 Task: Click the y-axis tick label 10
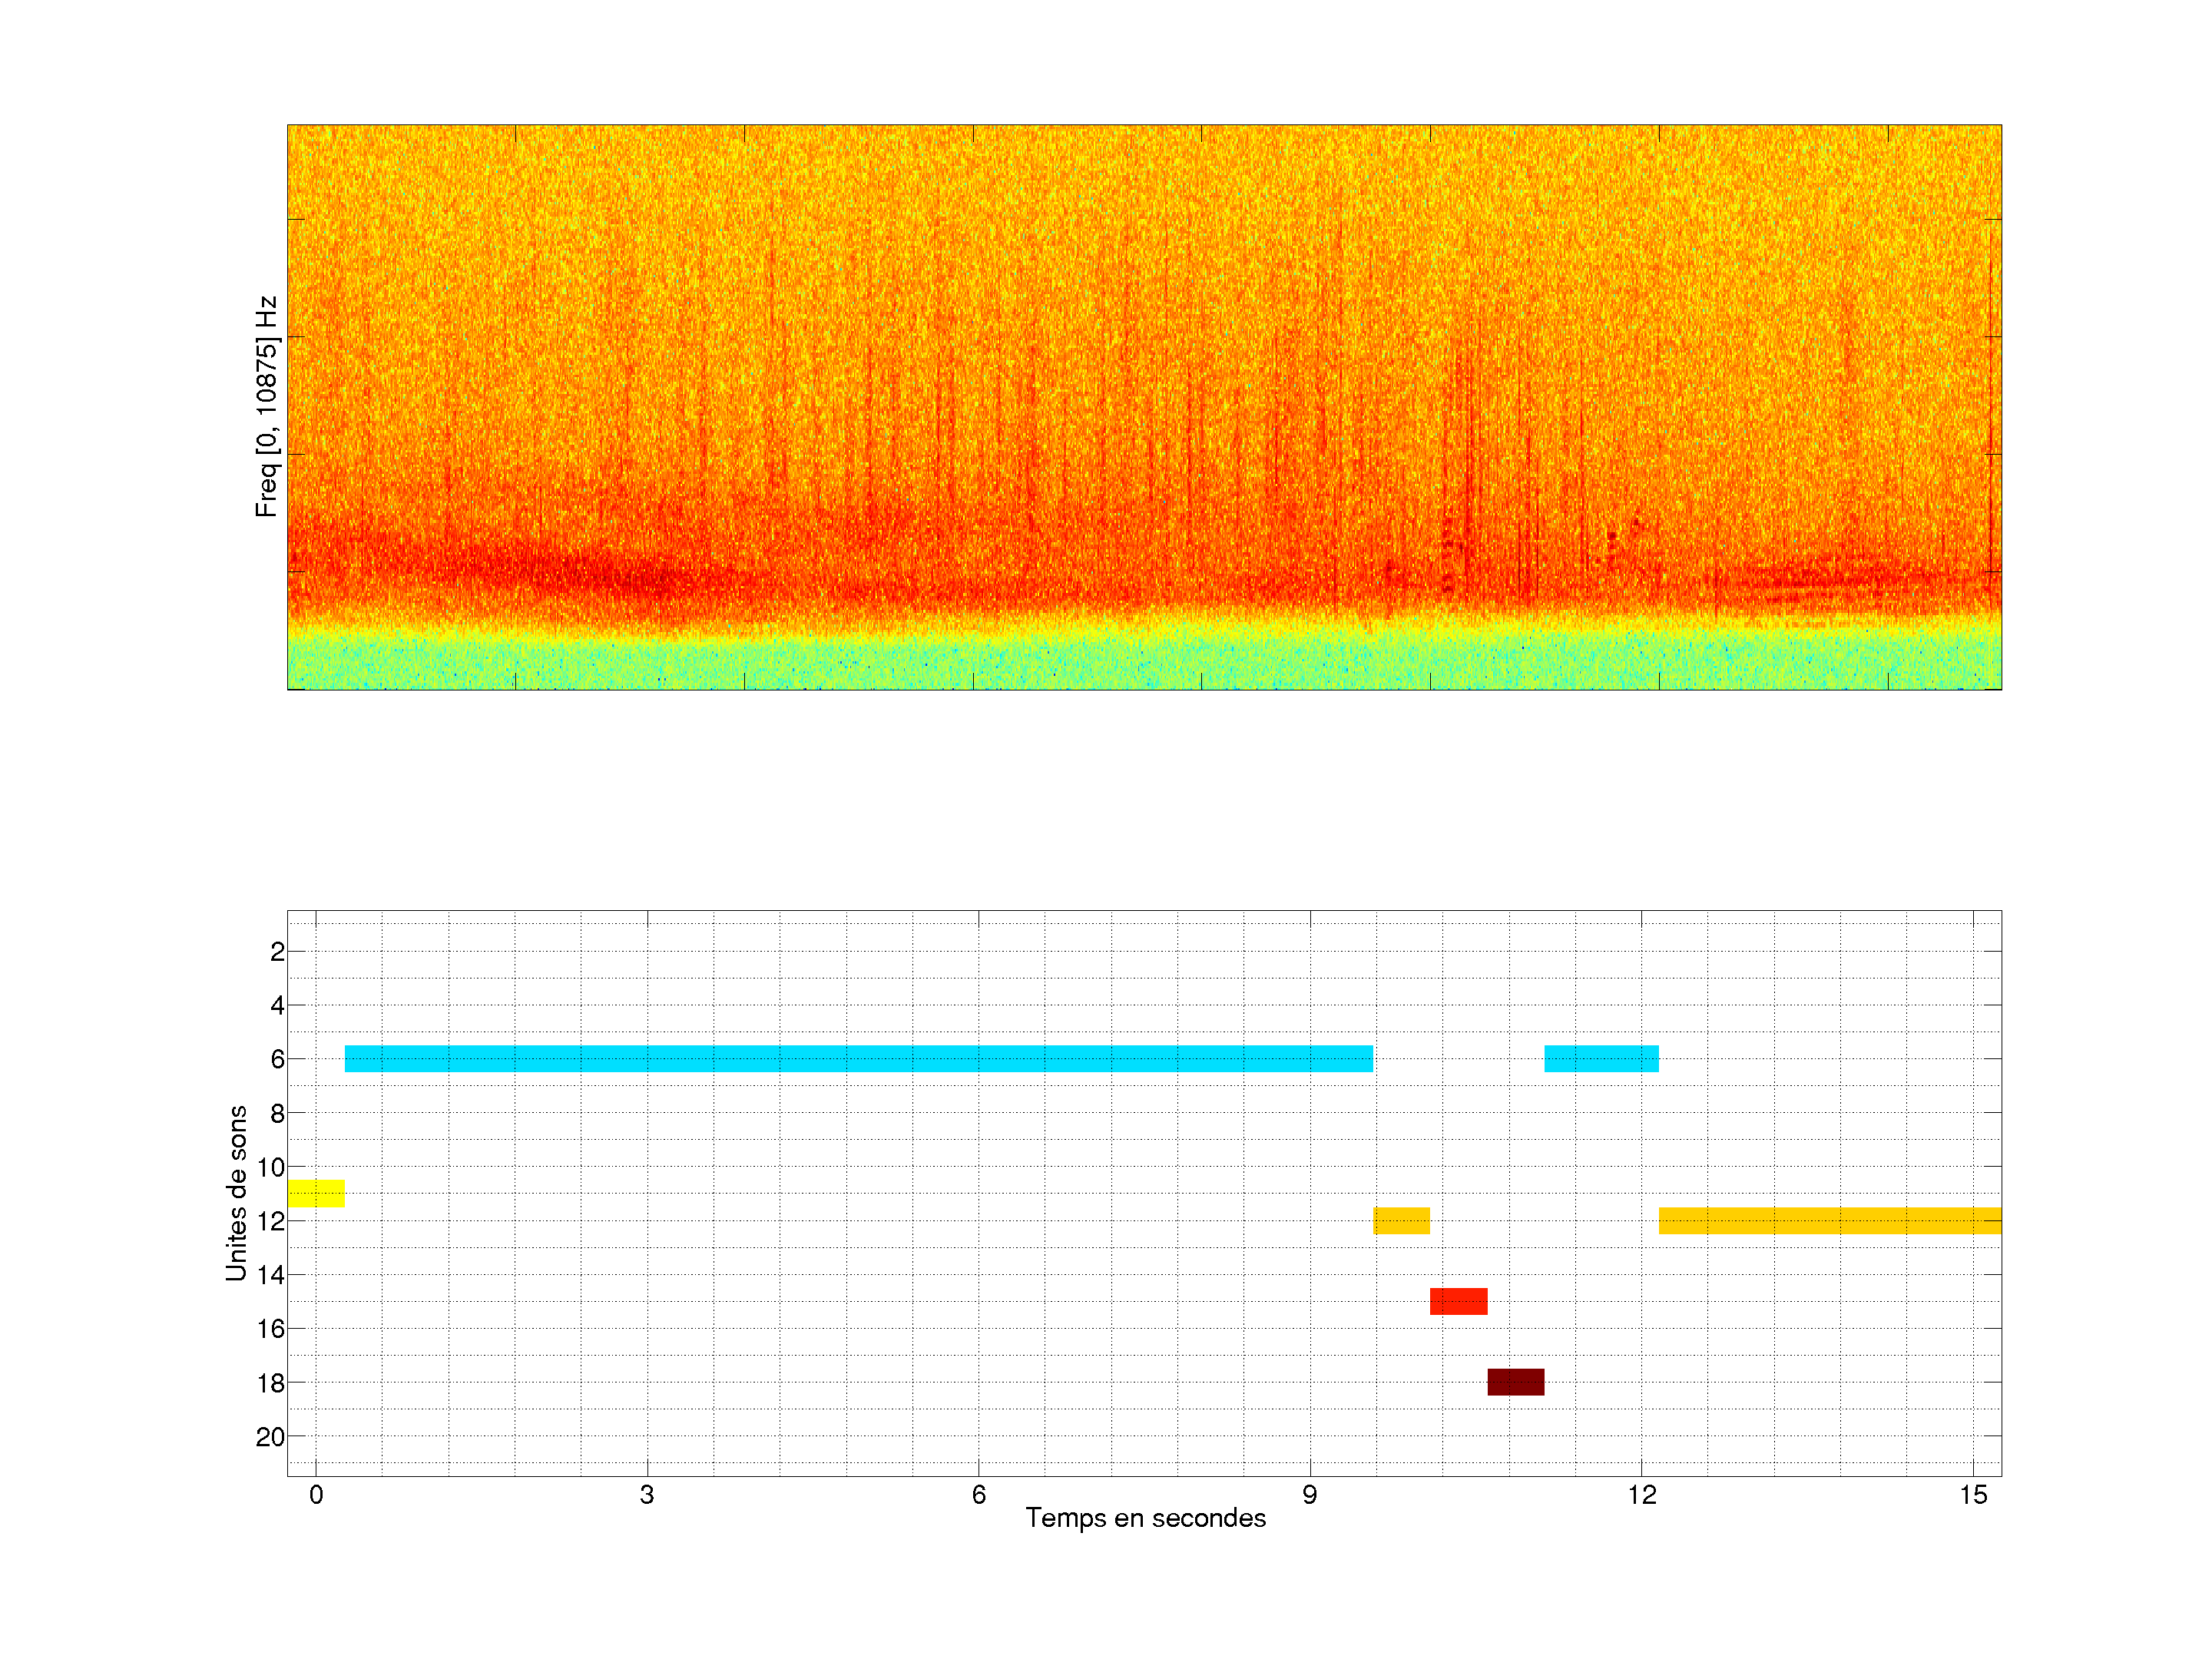coord(270,1167)
